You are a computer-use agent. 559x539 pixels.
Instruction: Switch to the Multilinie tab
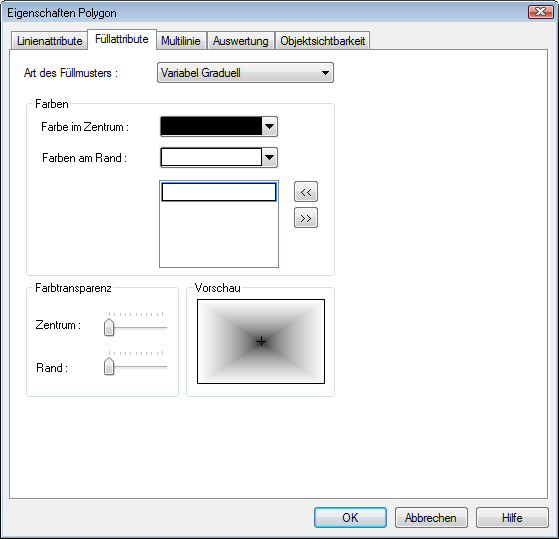pos(181,41)
